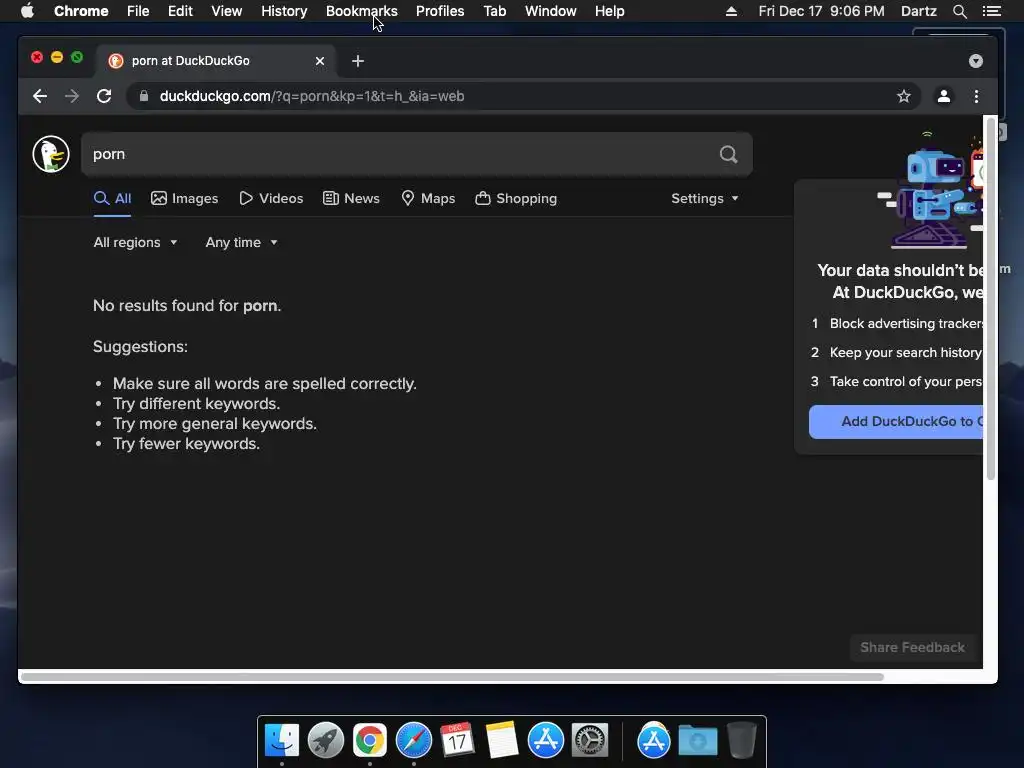
Task: Open the File menu
Action: click(x=138, y=11)
